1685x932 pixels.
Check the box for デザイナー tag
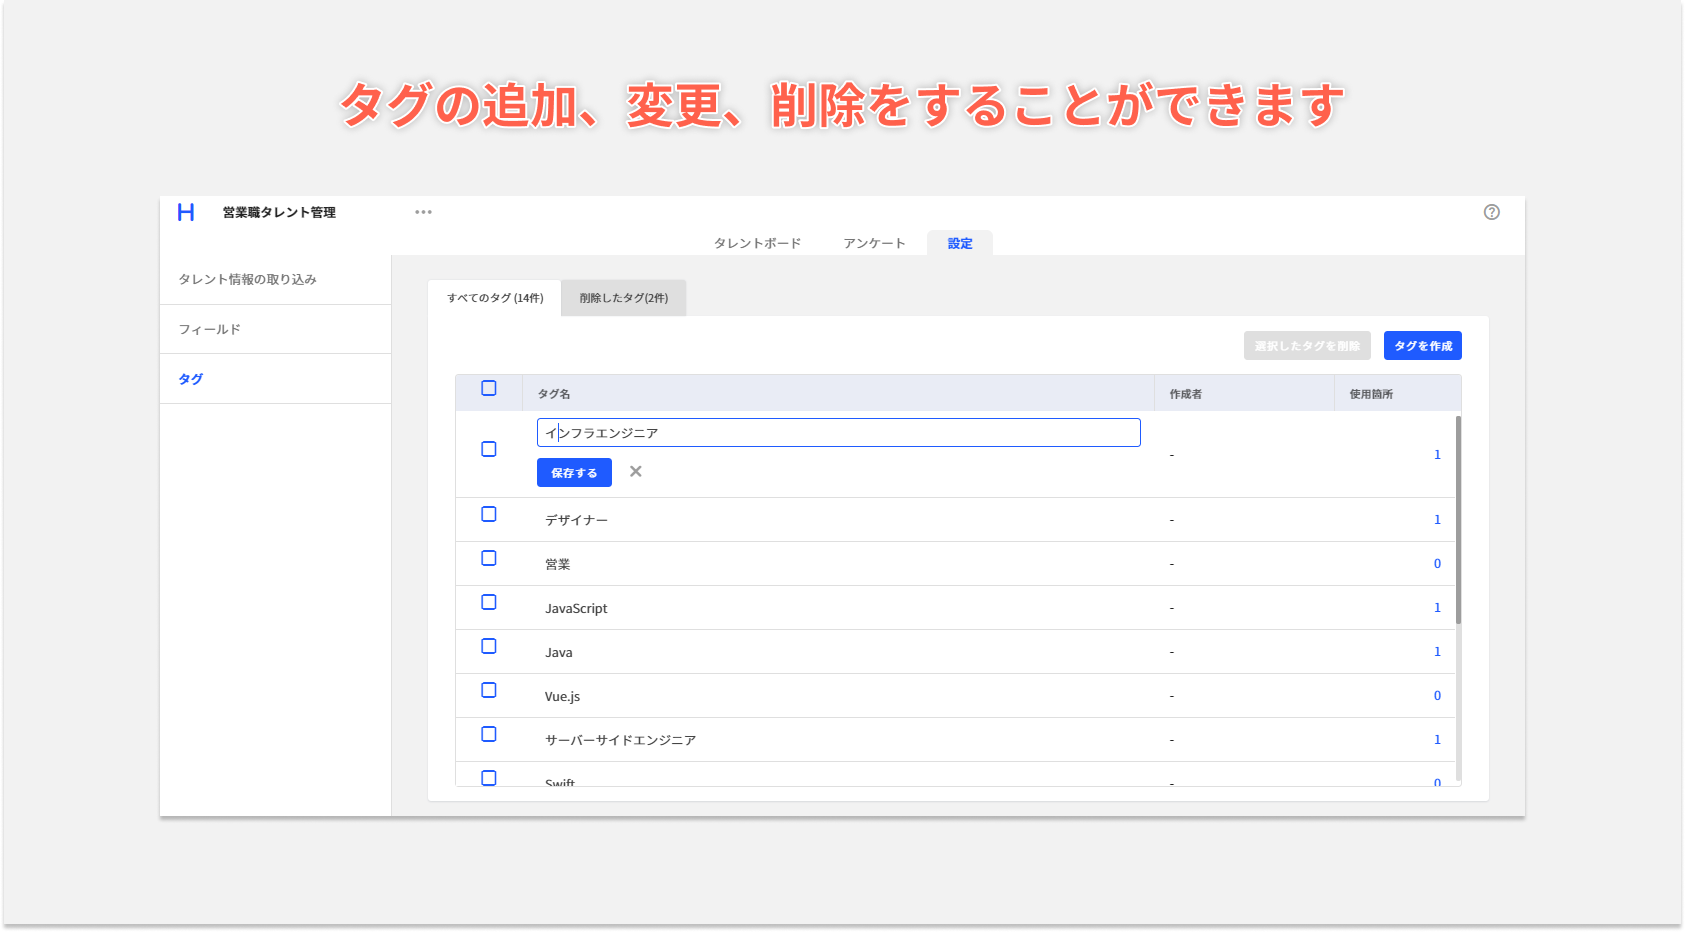[x=489, y=515]
